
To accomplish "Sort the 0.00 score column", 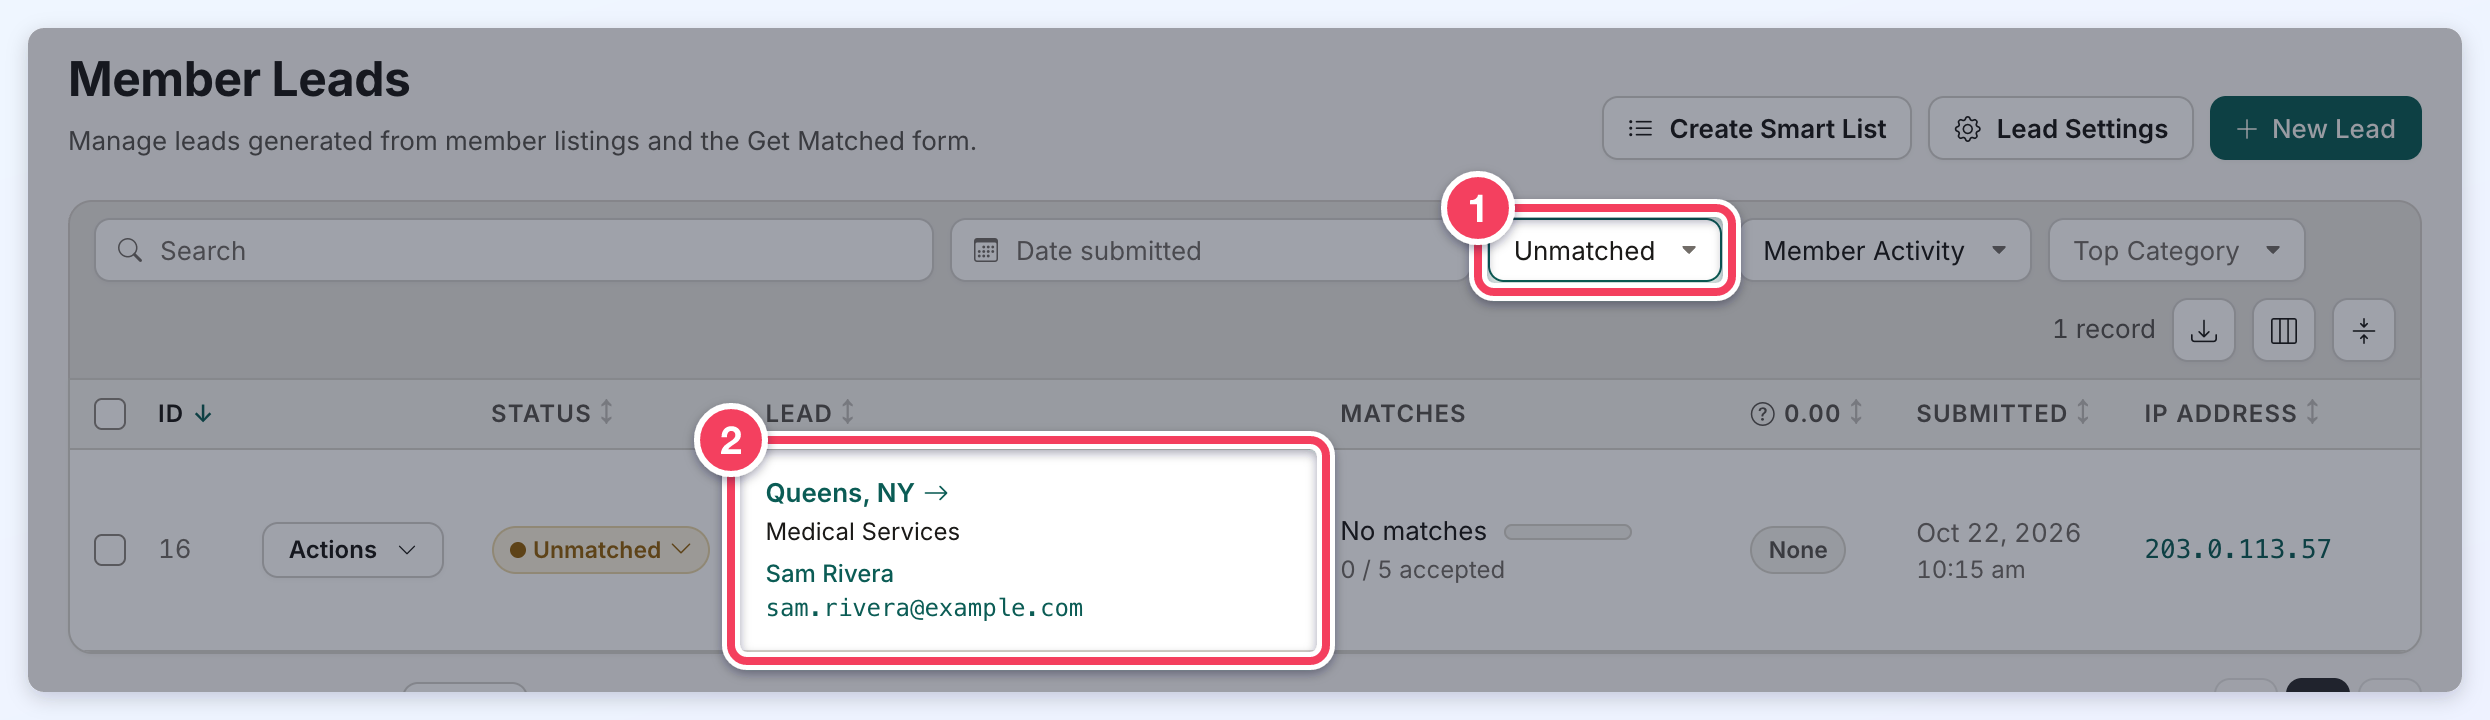I will pyautogui.click(x=1856, y=412).
